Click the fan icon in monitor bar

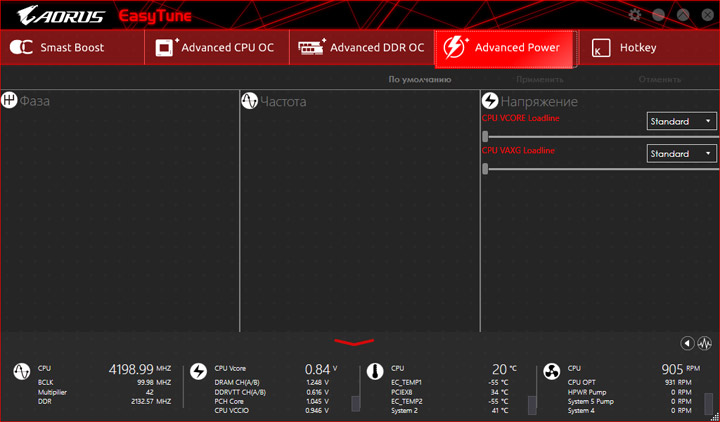[x=551, y=371]
